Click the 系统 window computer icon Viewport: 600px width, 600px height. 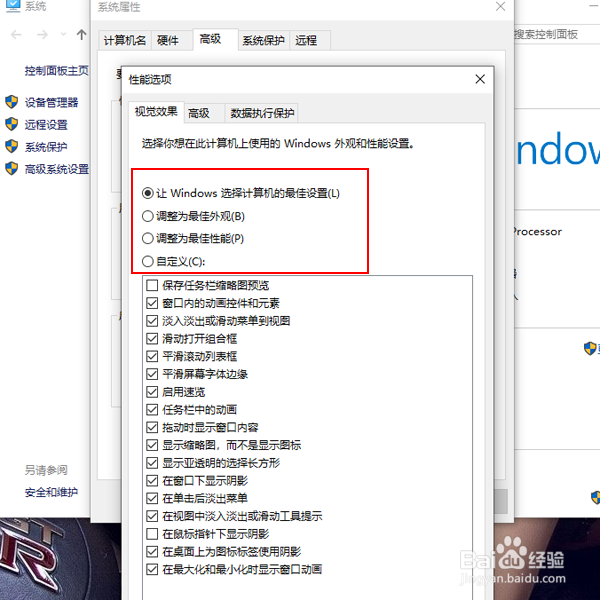tap(13, 7)
